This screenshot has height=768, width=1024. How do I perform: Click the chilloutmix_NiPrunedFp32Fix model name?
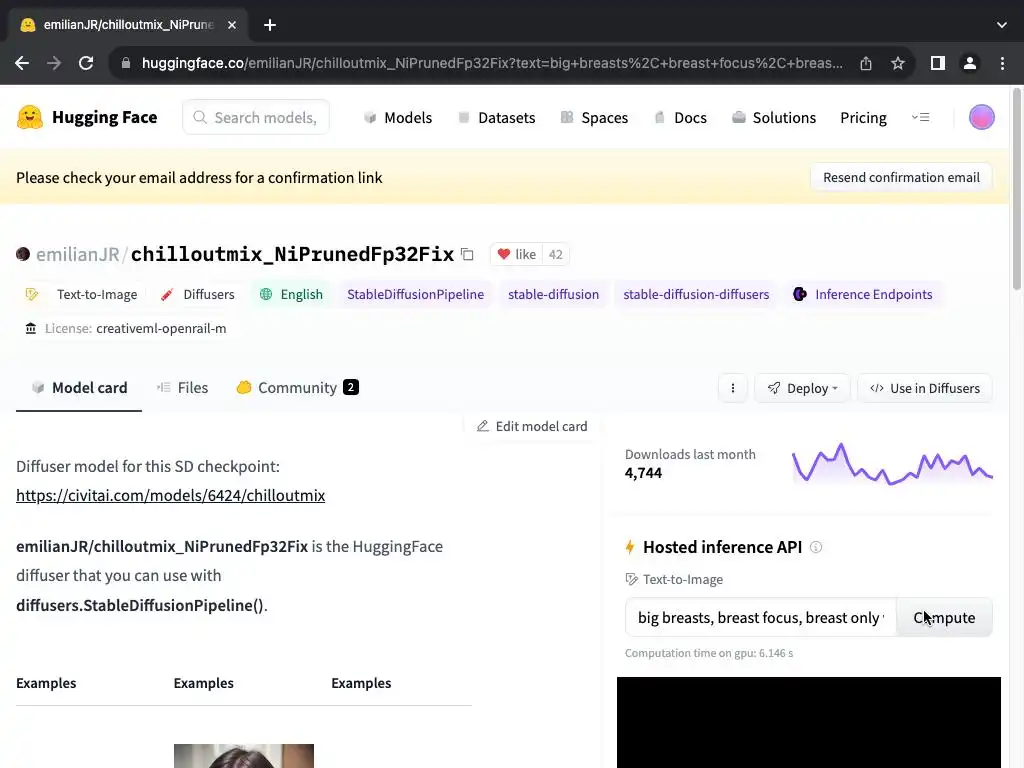(292, 254)
